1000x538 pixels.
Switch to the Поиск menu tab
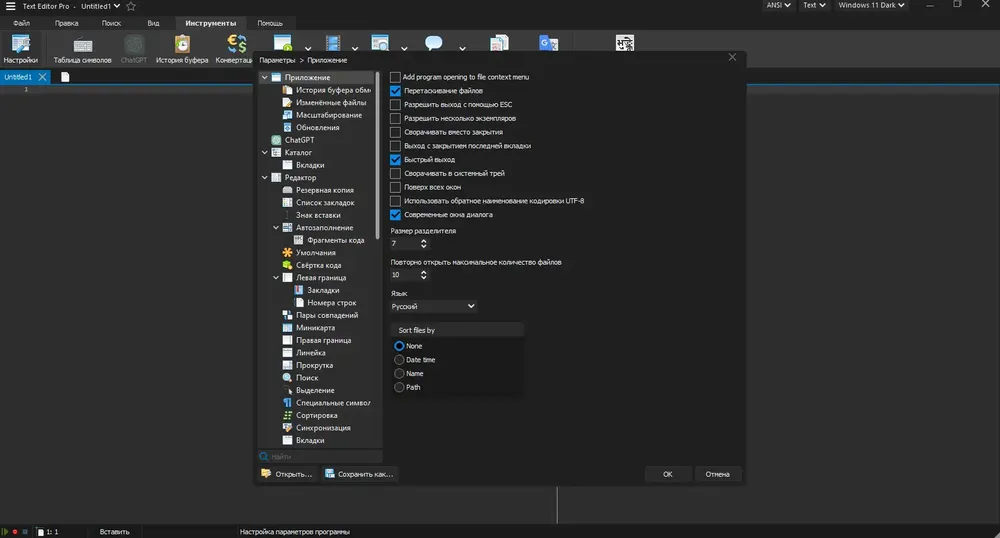111,23
